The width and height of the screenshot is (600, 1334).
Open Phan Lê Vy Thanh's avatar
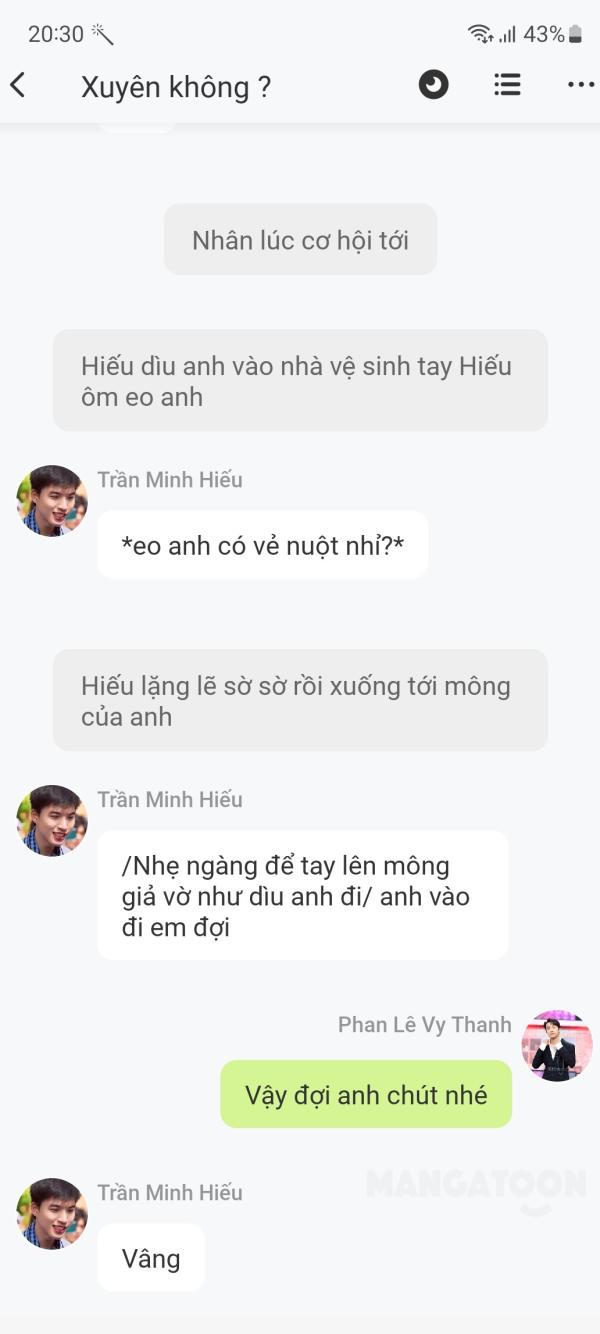pos(557,1045)
